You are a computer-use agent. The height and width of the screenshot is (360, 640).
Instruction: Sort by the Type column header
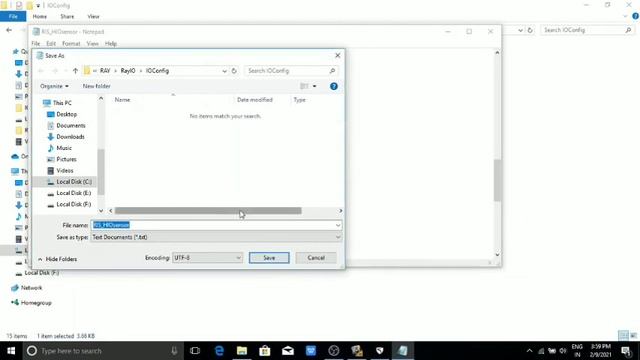[299, 100]
